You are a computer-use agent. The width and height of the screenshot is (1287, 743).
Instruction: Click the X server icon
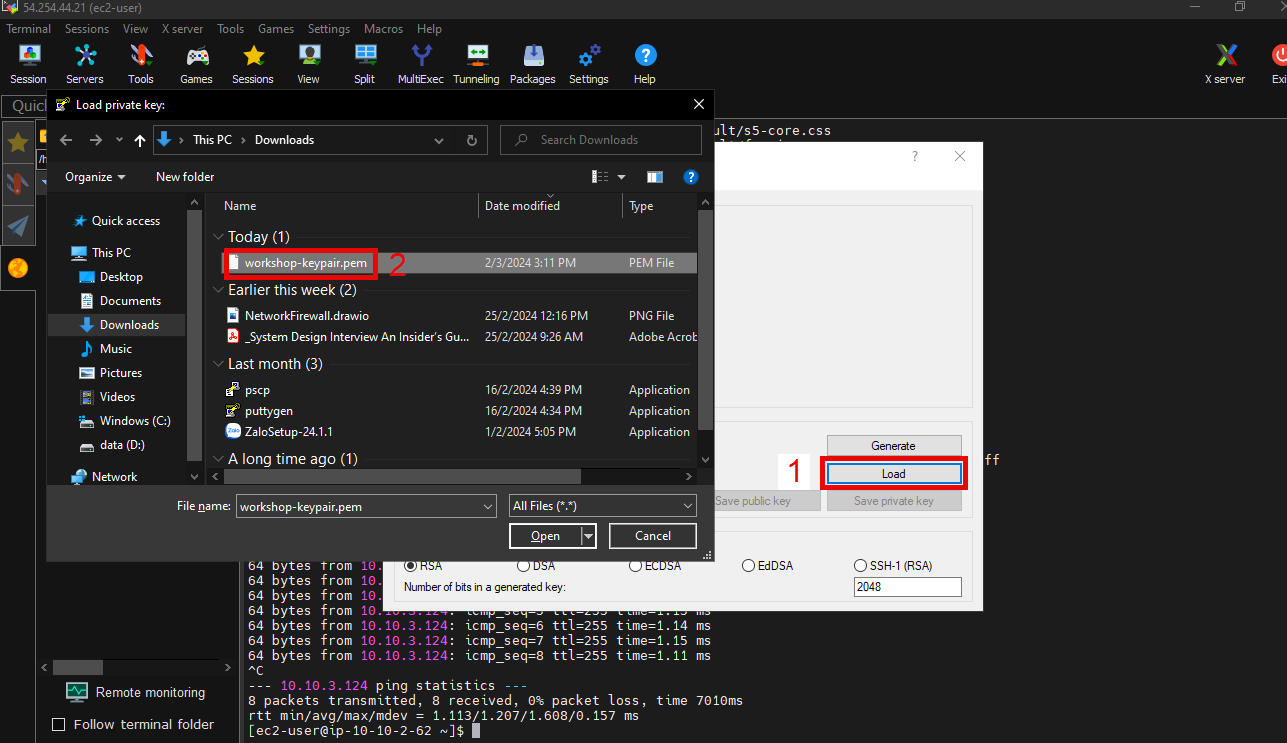[1225, 64]
